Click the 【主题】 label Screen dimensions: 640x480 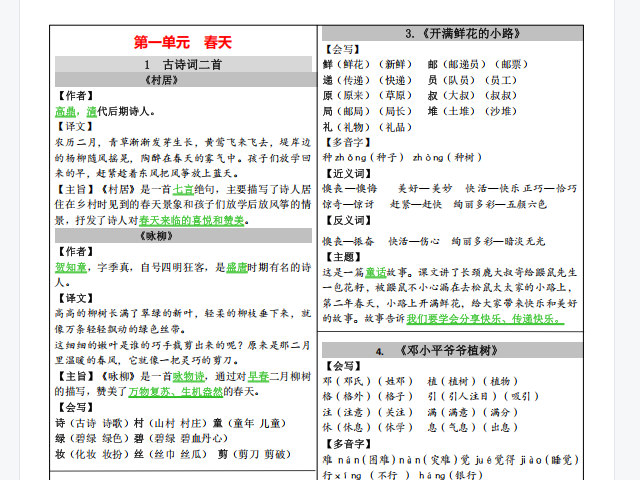coord(342,257)
